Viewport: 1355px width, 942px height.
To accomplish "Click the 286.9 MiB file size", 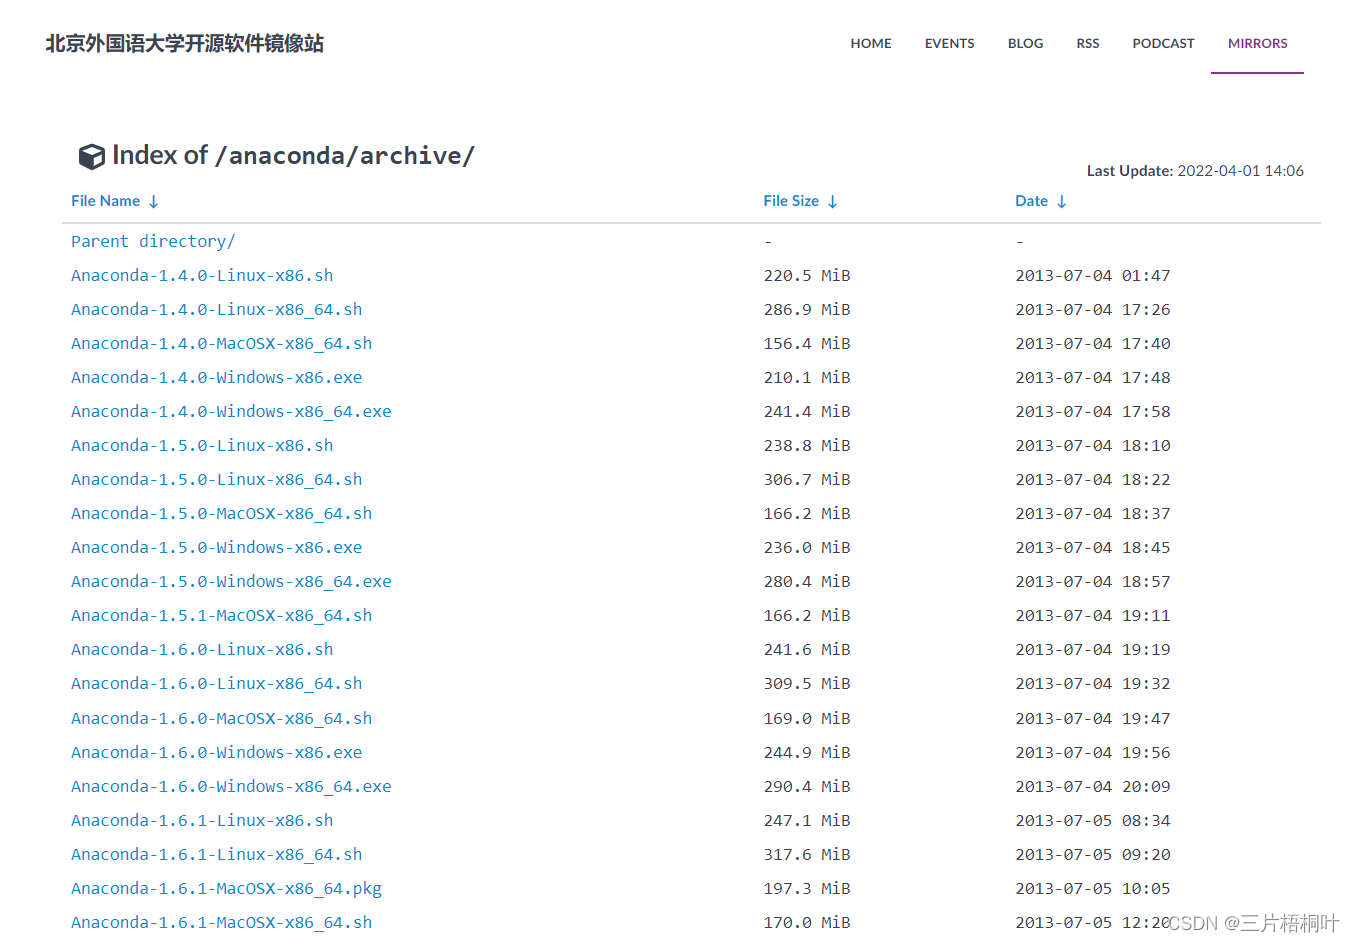I will coord(807,309).
